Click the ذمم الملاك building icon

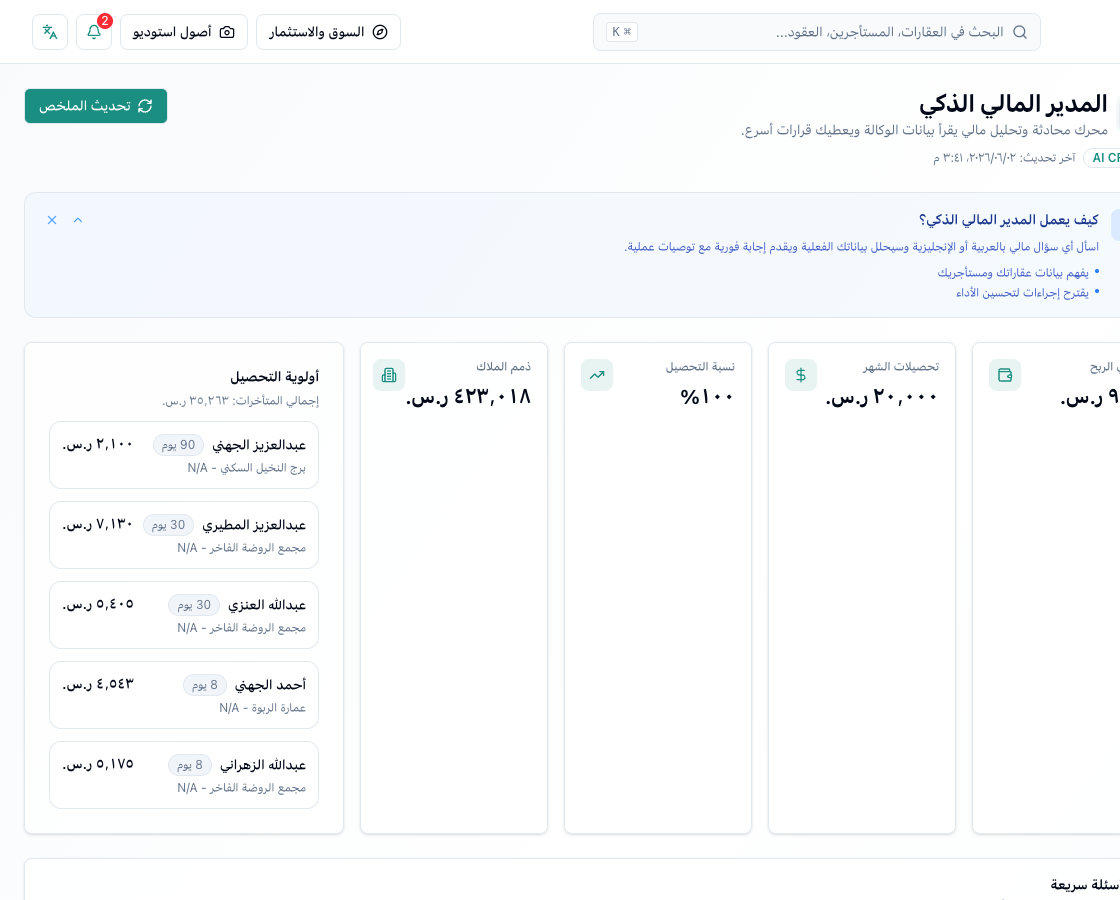click(389, 375)
